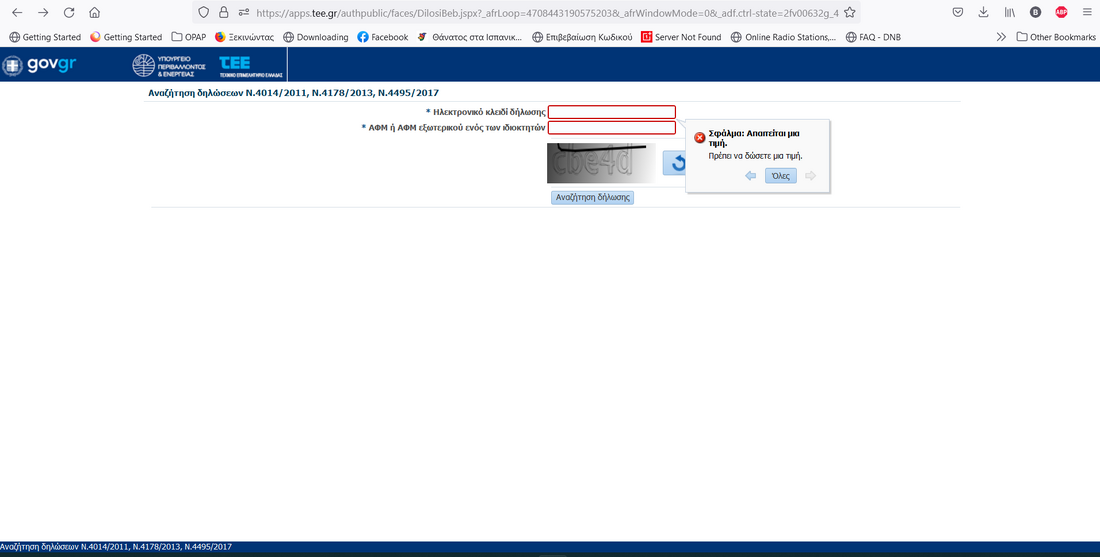Open the Other Bookmarks folder
The image size is (1100, 557).
coord(1056,37)
